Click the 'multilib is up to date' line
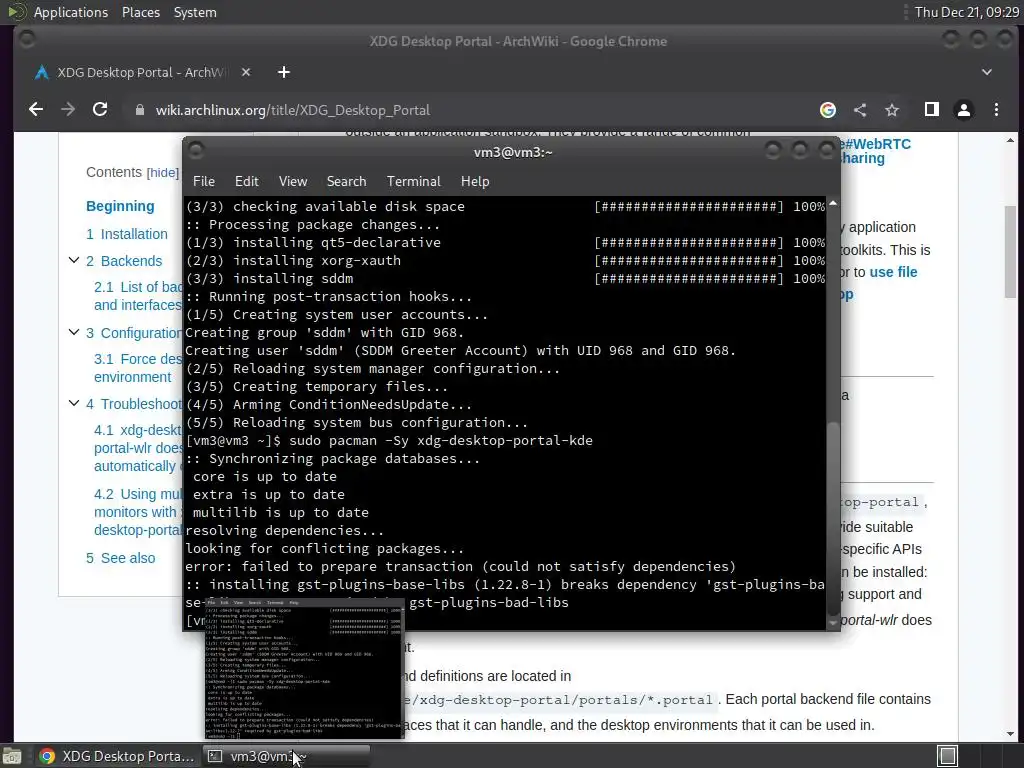1024x768 pixels. tap(280, 513)
